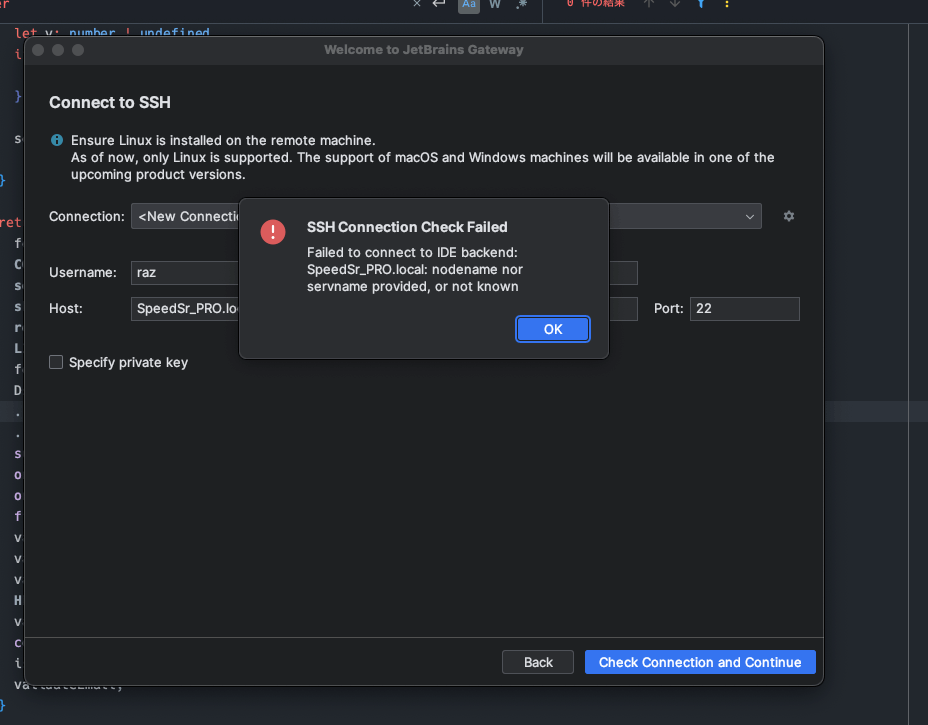Open the Connection dropdown arrow
Screen dimensions: 928x725
[749, 217]
